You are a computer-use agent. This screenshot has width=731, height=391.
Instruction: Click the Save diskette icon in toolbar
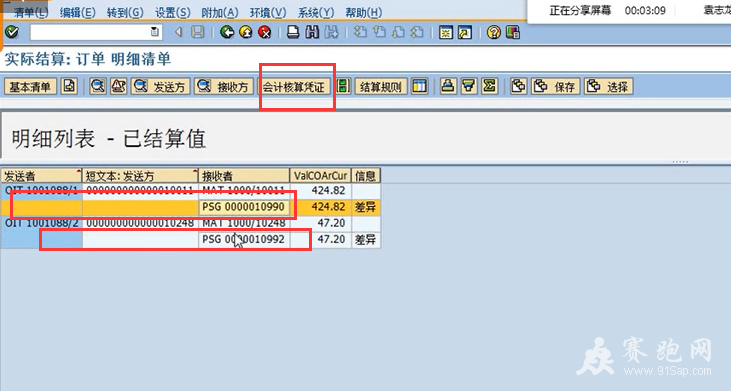coord(198,32)
